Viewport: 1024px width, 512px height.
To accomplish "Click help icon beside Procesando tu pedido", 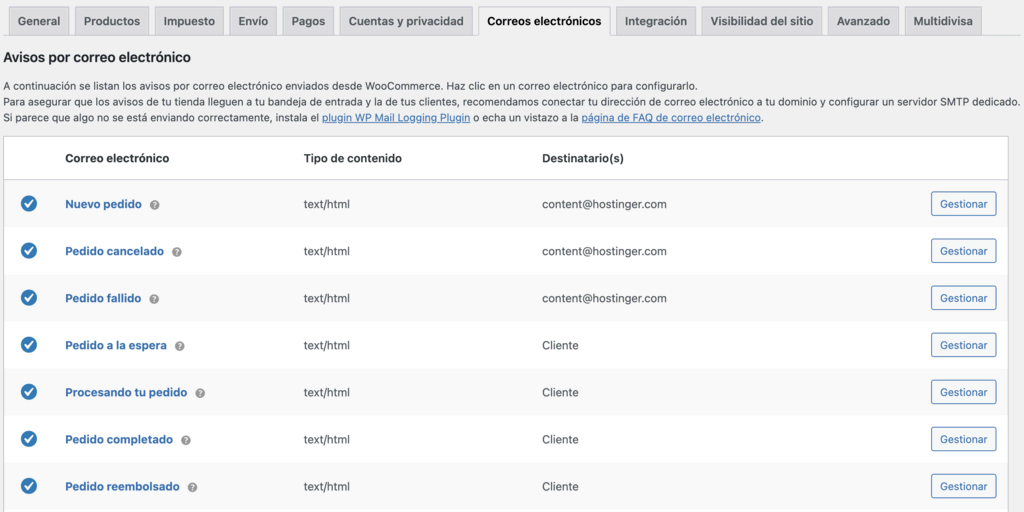I will tap(200, 393).
